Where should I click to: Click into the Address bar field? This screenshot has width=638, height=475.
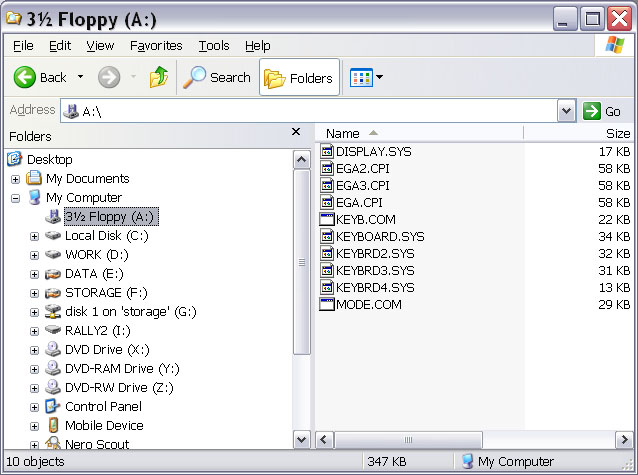tap(309, 111)
